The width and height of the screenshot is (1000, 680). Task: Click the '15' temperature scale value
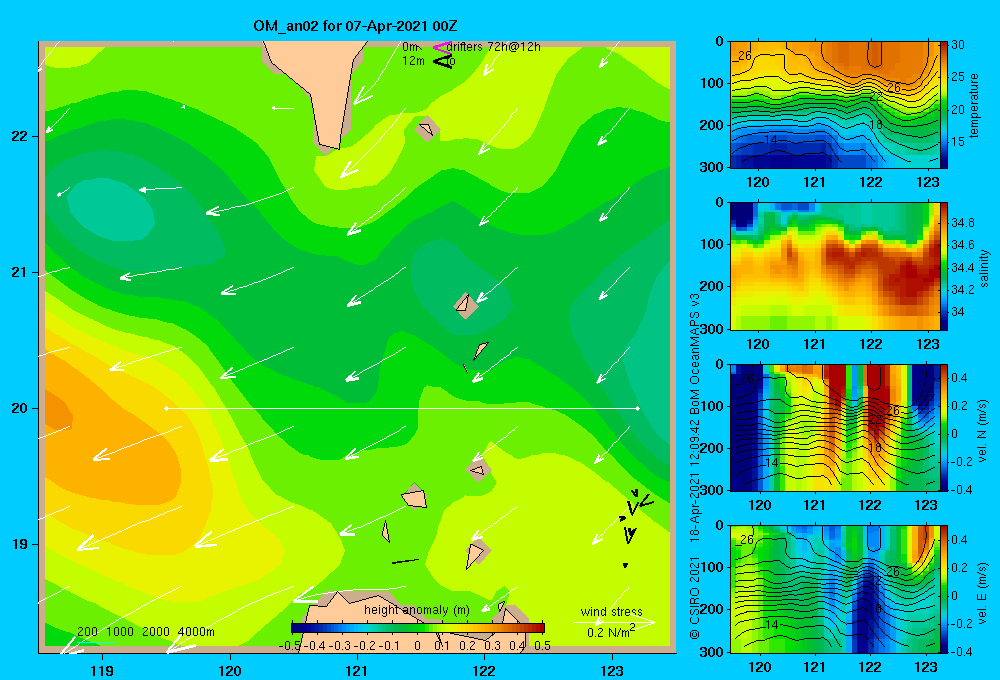958,142
